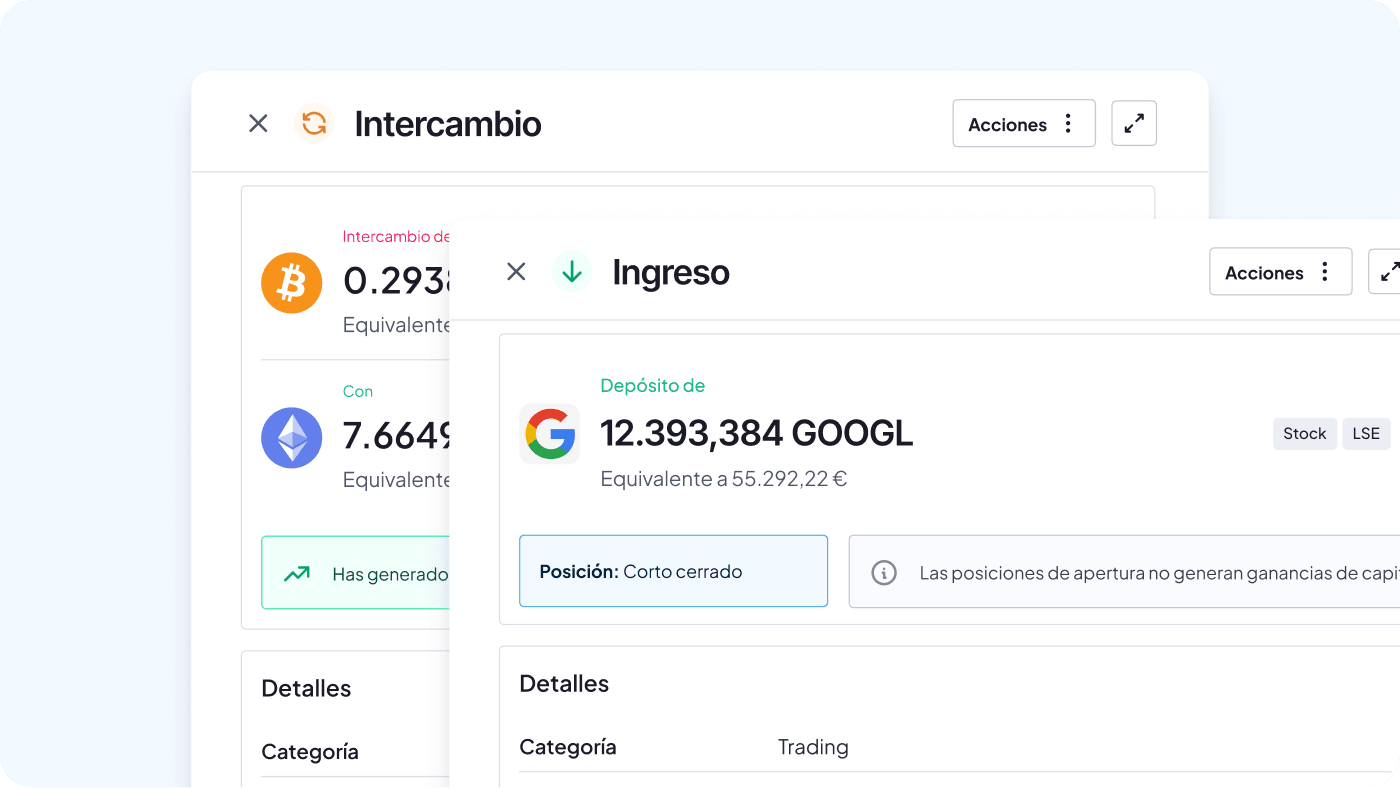This screenshot has height=788, width=1400.
Task: Click the Equivalente a 55.292,22 € text
Action: [723, 479]
